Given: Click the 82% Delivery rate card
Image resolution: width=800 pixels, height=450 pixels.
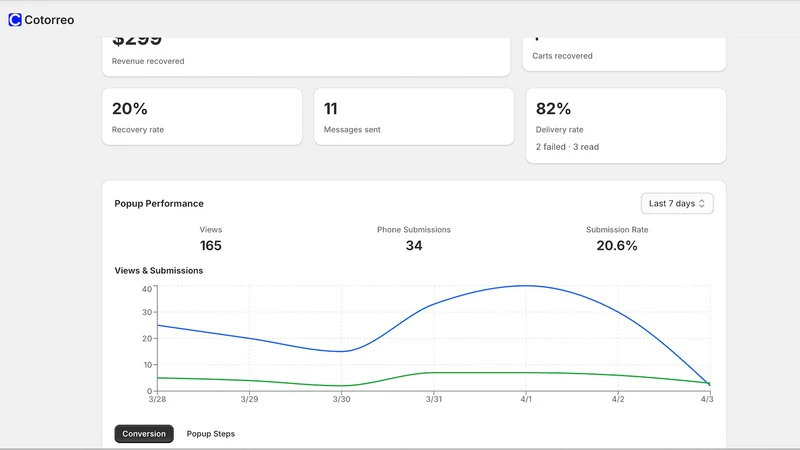Looking at the screenshot, I should tap(626, 126).
